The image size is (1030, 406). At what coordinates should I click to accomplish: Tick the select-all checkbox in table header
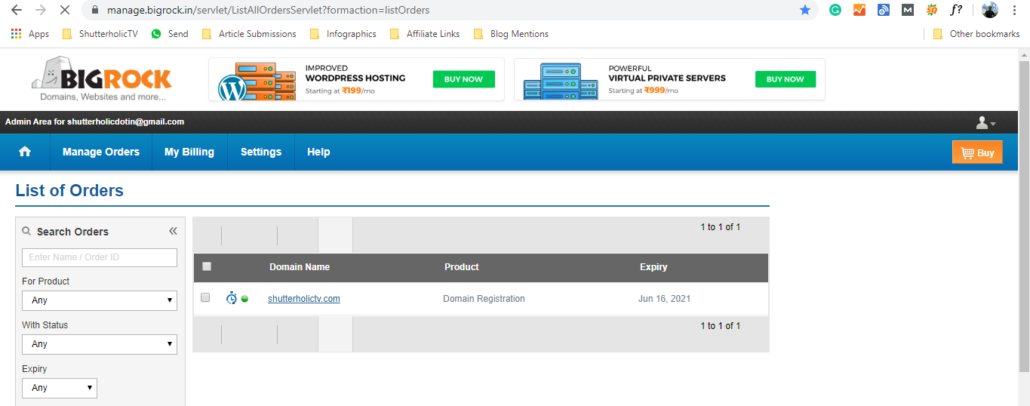[207, 267]
